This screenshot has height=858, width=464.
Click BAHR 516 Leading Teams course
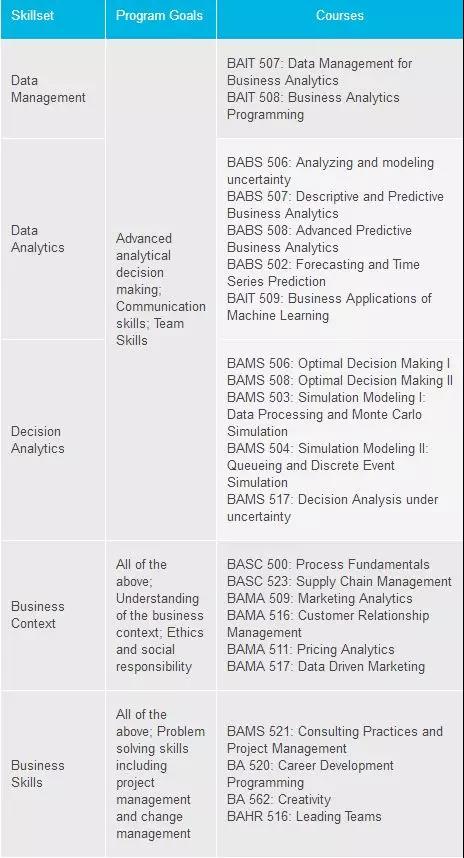coord(304,816)
